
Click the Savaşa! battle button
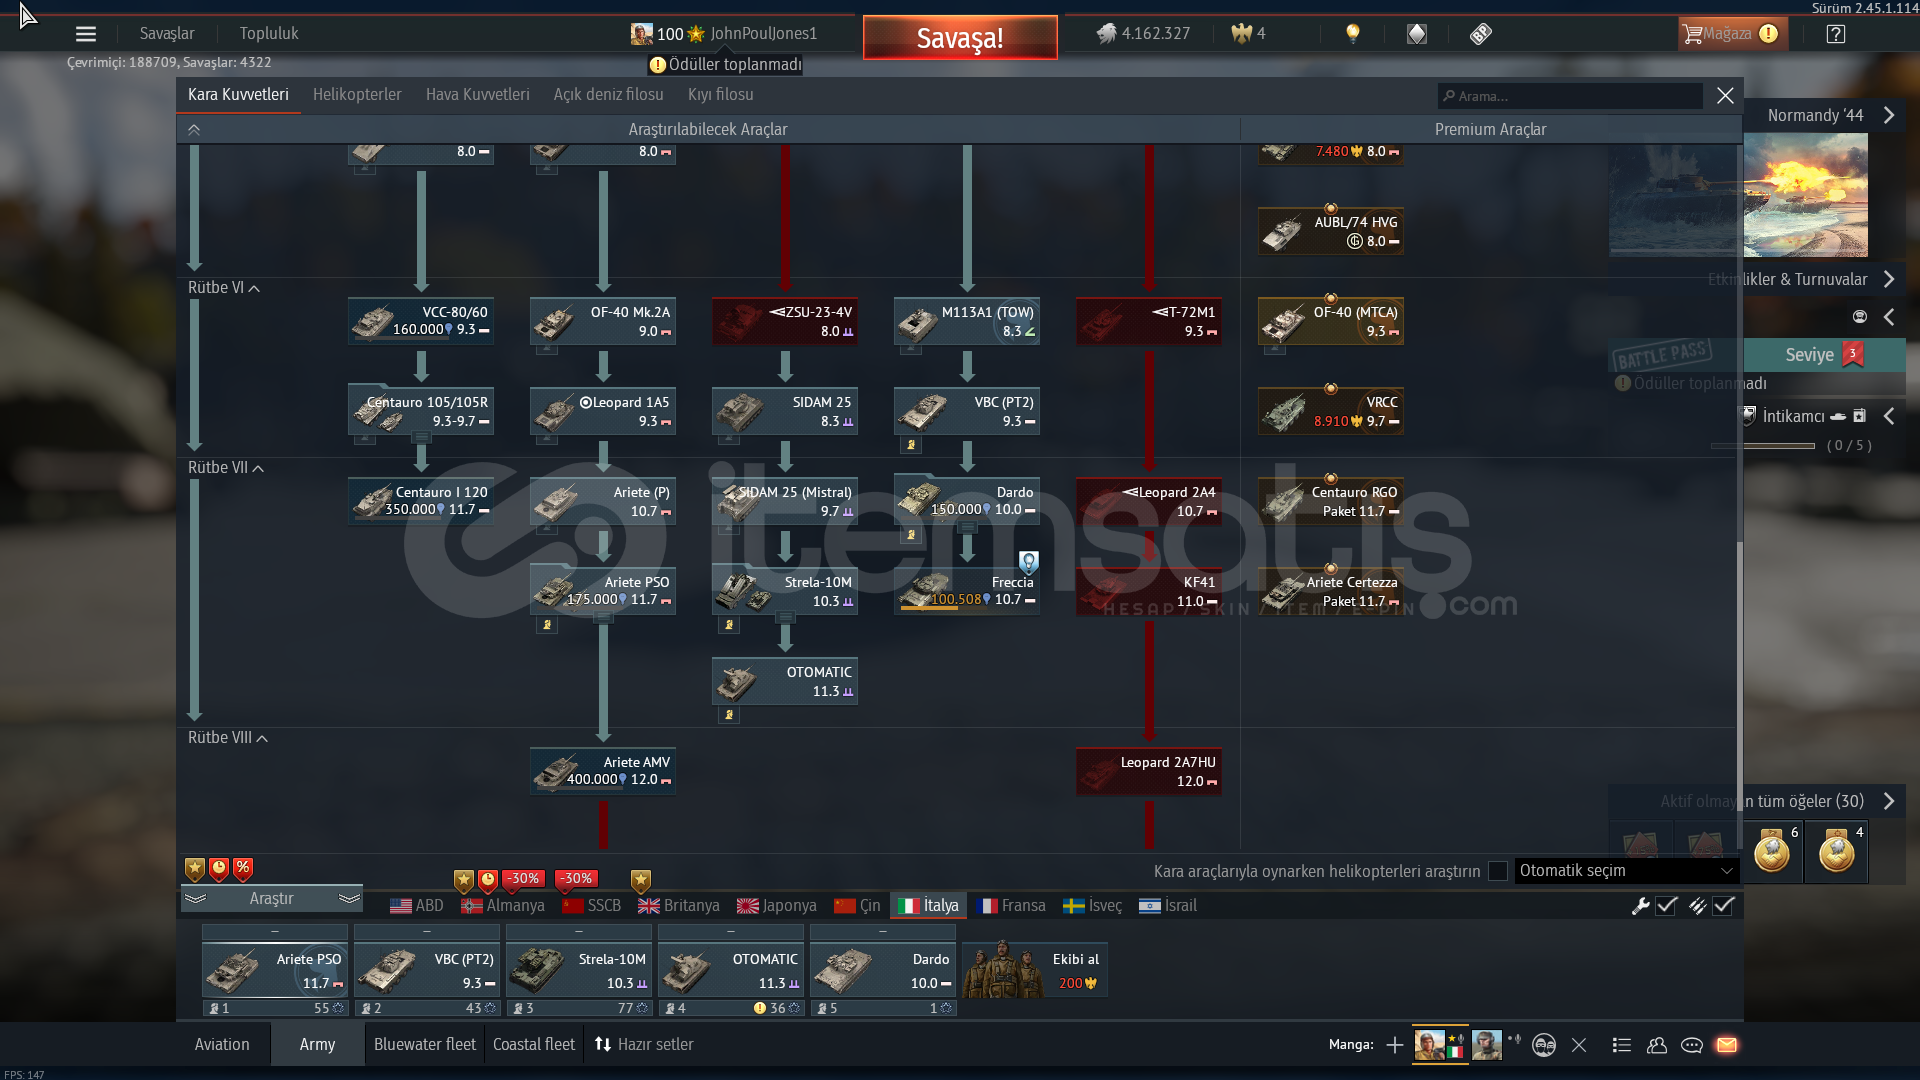(x=960, y=38)
